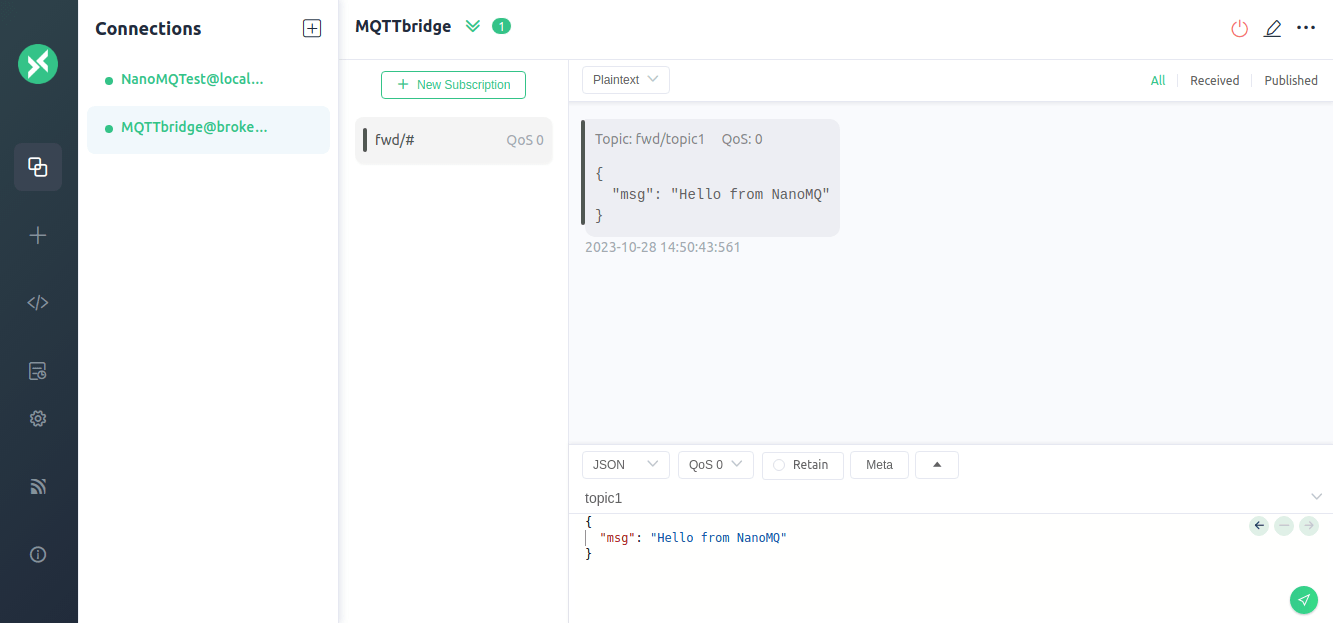
Task: Collapse connection details with double chevron
Action: (x=473, y=27)
